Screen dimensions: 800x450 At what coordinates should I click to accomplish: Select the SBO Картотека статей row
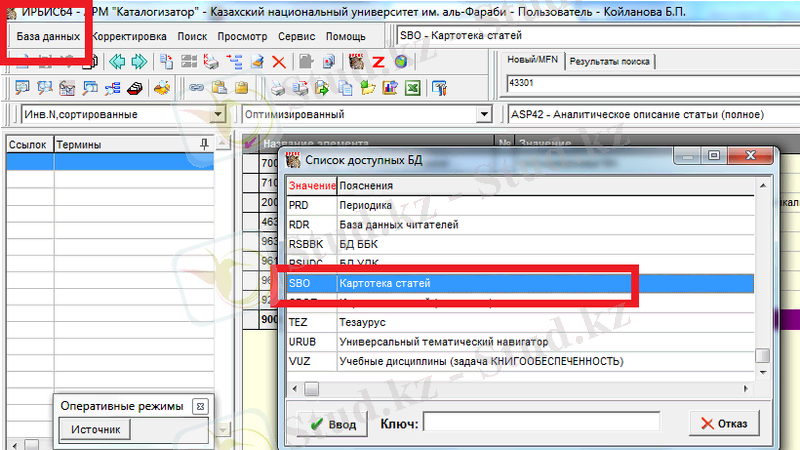point(520,283)
